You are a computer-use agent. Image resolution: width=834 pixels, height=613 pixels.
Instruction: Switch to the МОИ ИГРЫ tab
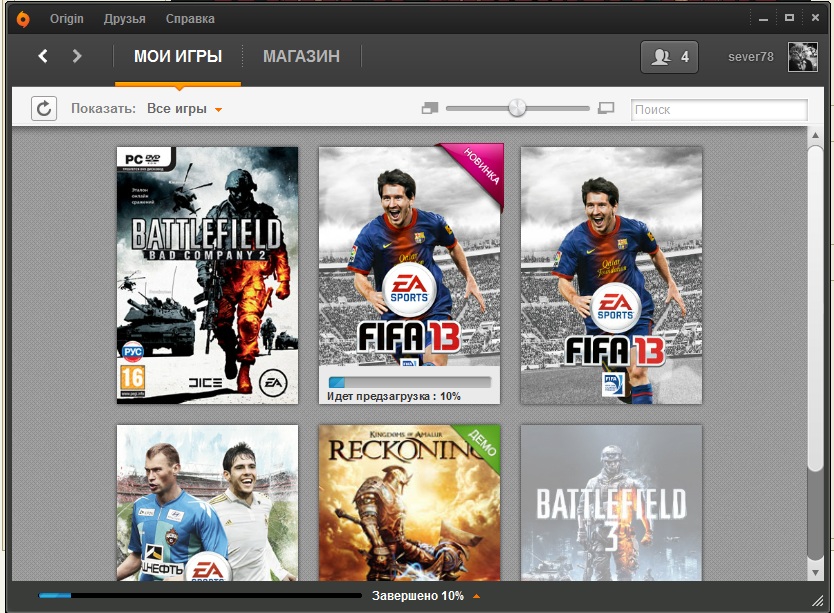click(x=178, y=56)
